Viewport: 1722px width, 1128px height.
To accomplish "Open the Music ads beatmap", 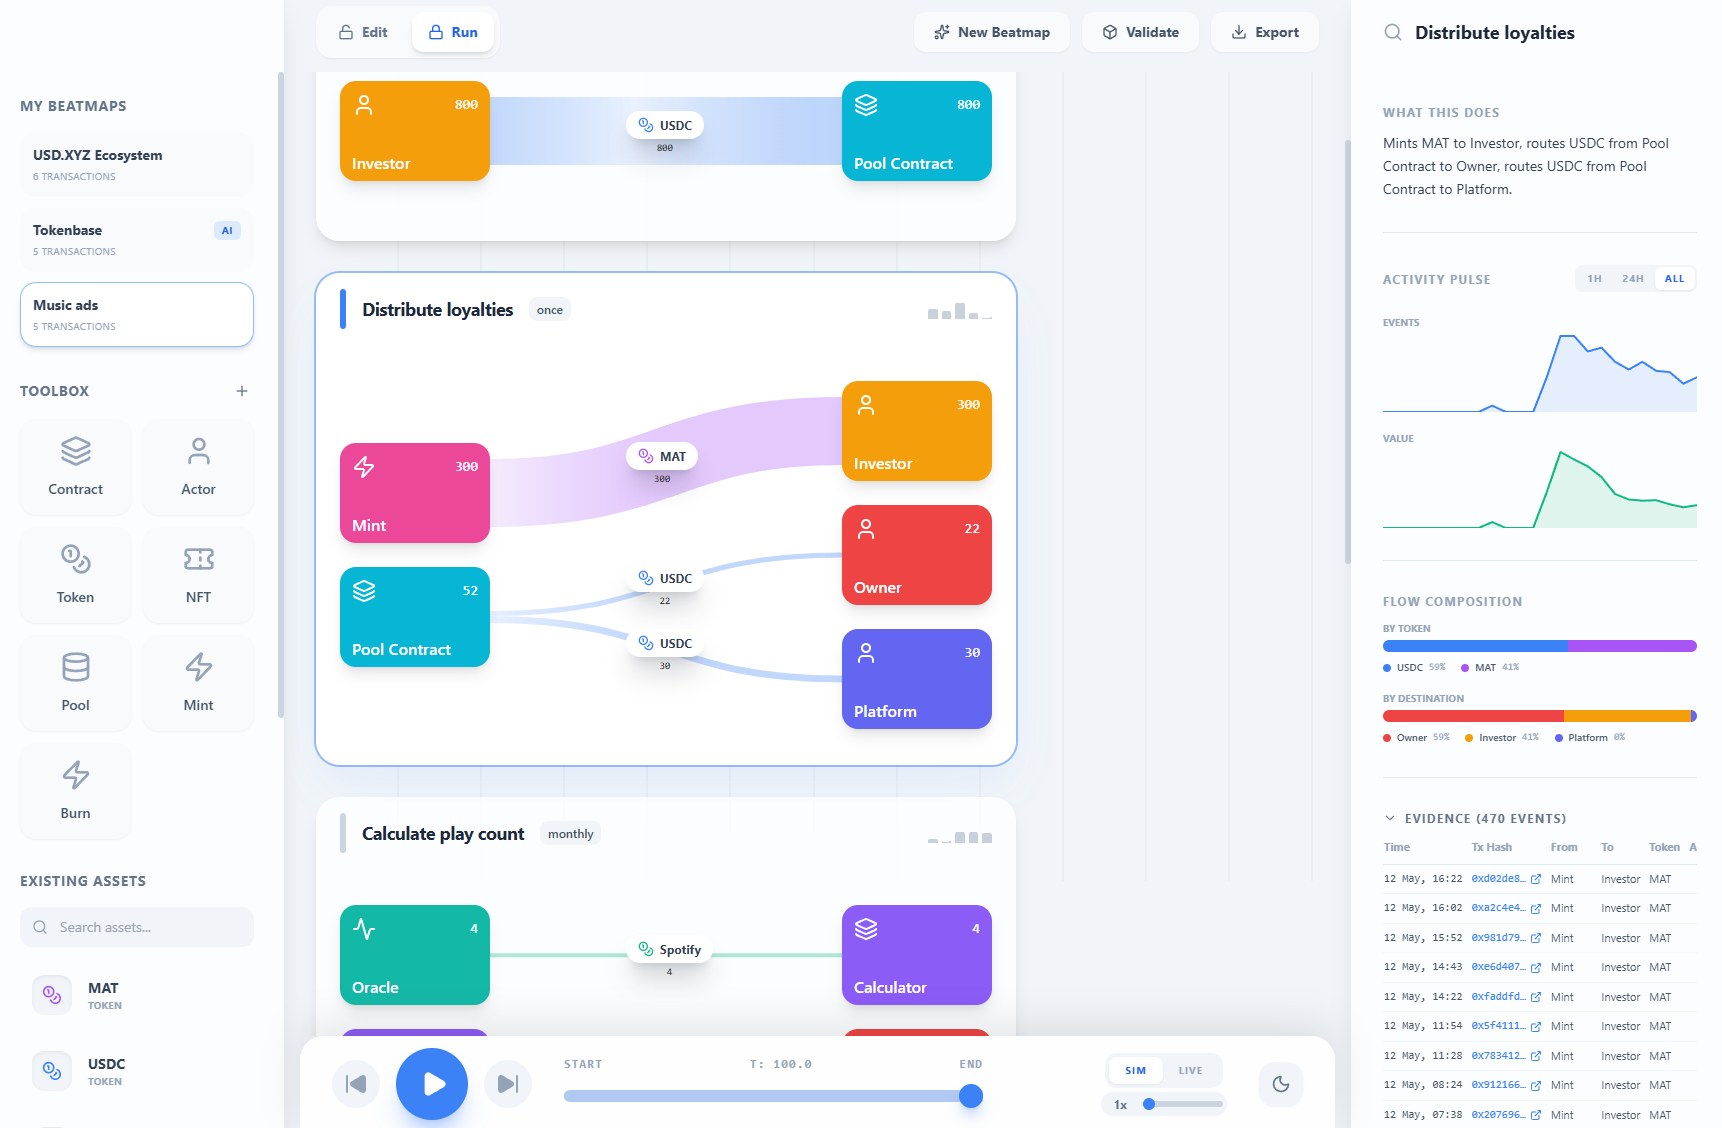I will coord(137,314).
